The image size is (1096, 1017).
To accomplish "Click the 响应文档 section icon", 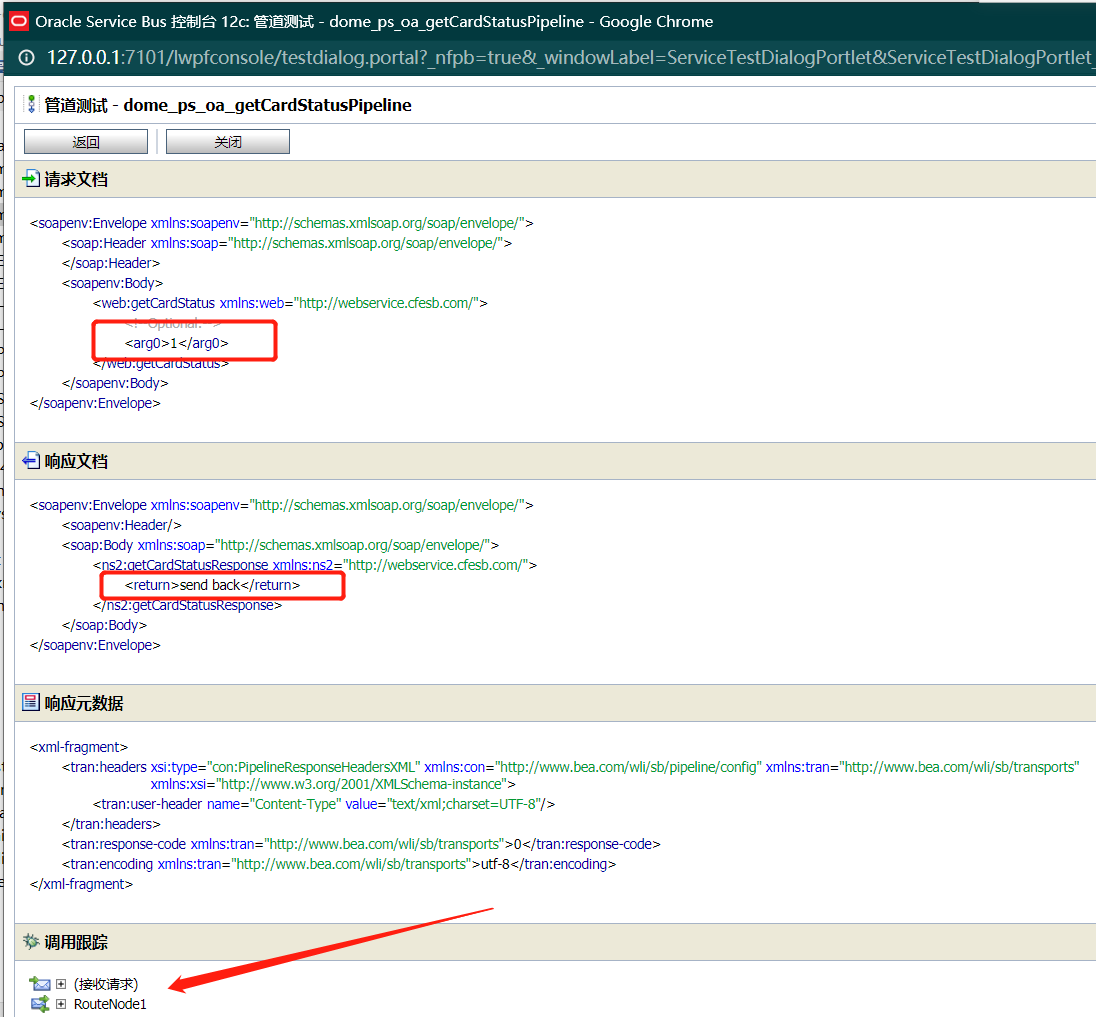I will [31, 461].
